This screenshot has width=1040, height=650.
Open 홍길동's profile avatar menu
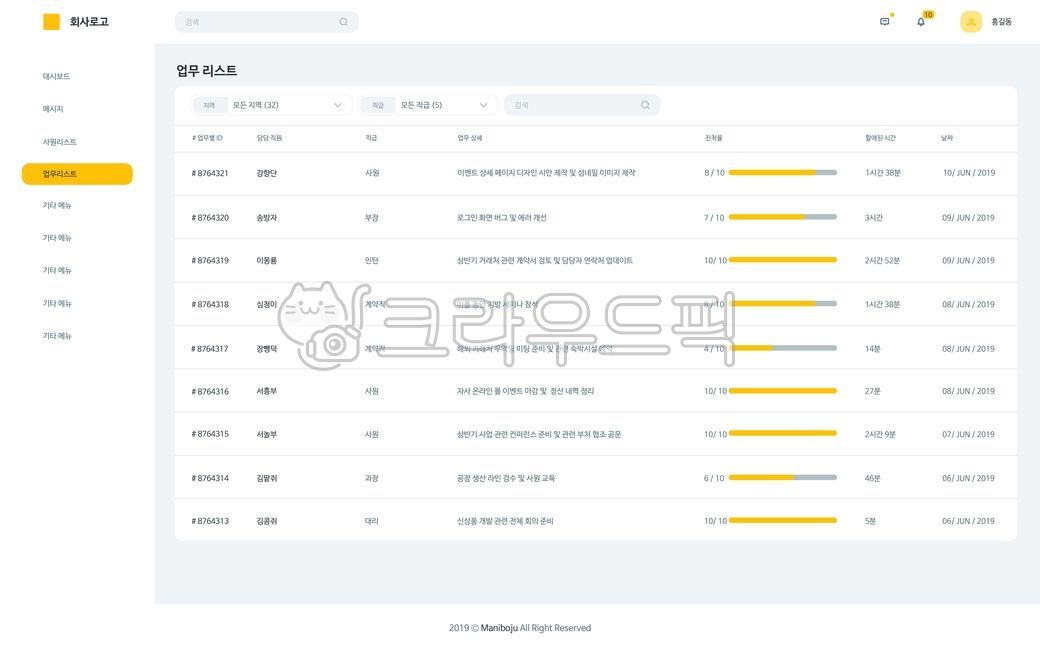969,20
